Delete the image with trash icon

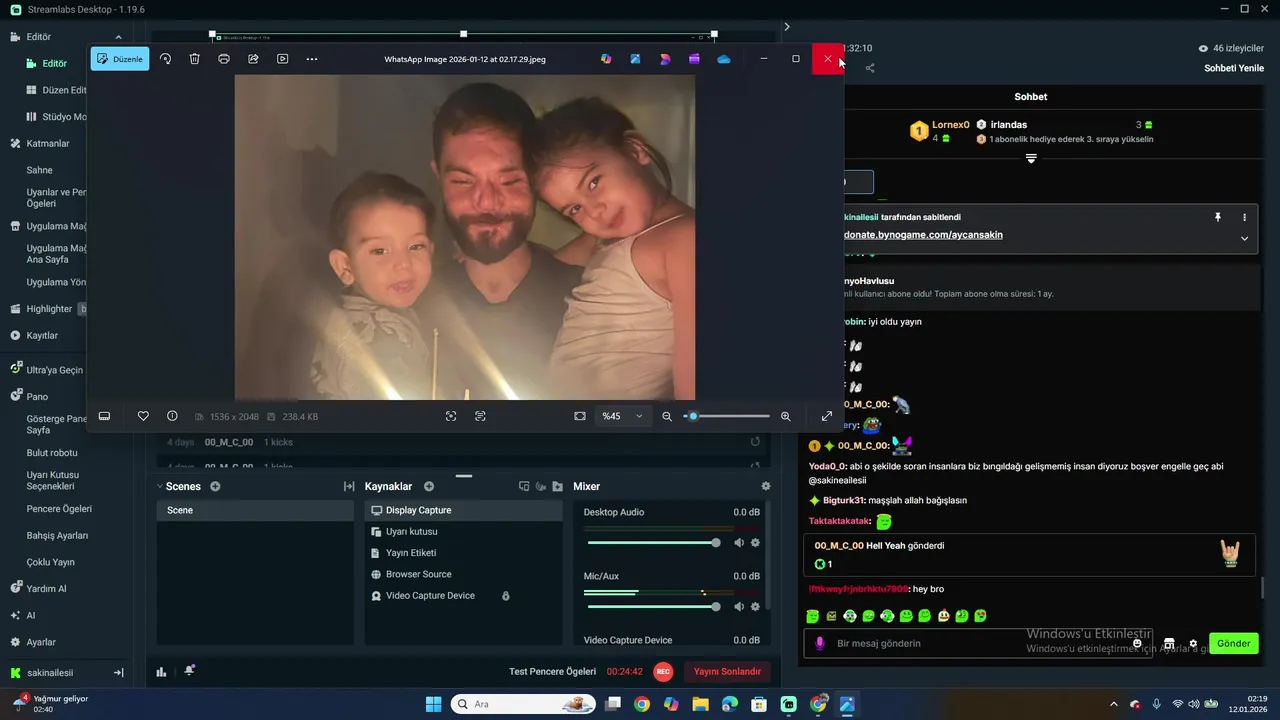tap(195, 59)
